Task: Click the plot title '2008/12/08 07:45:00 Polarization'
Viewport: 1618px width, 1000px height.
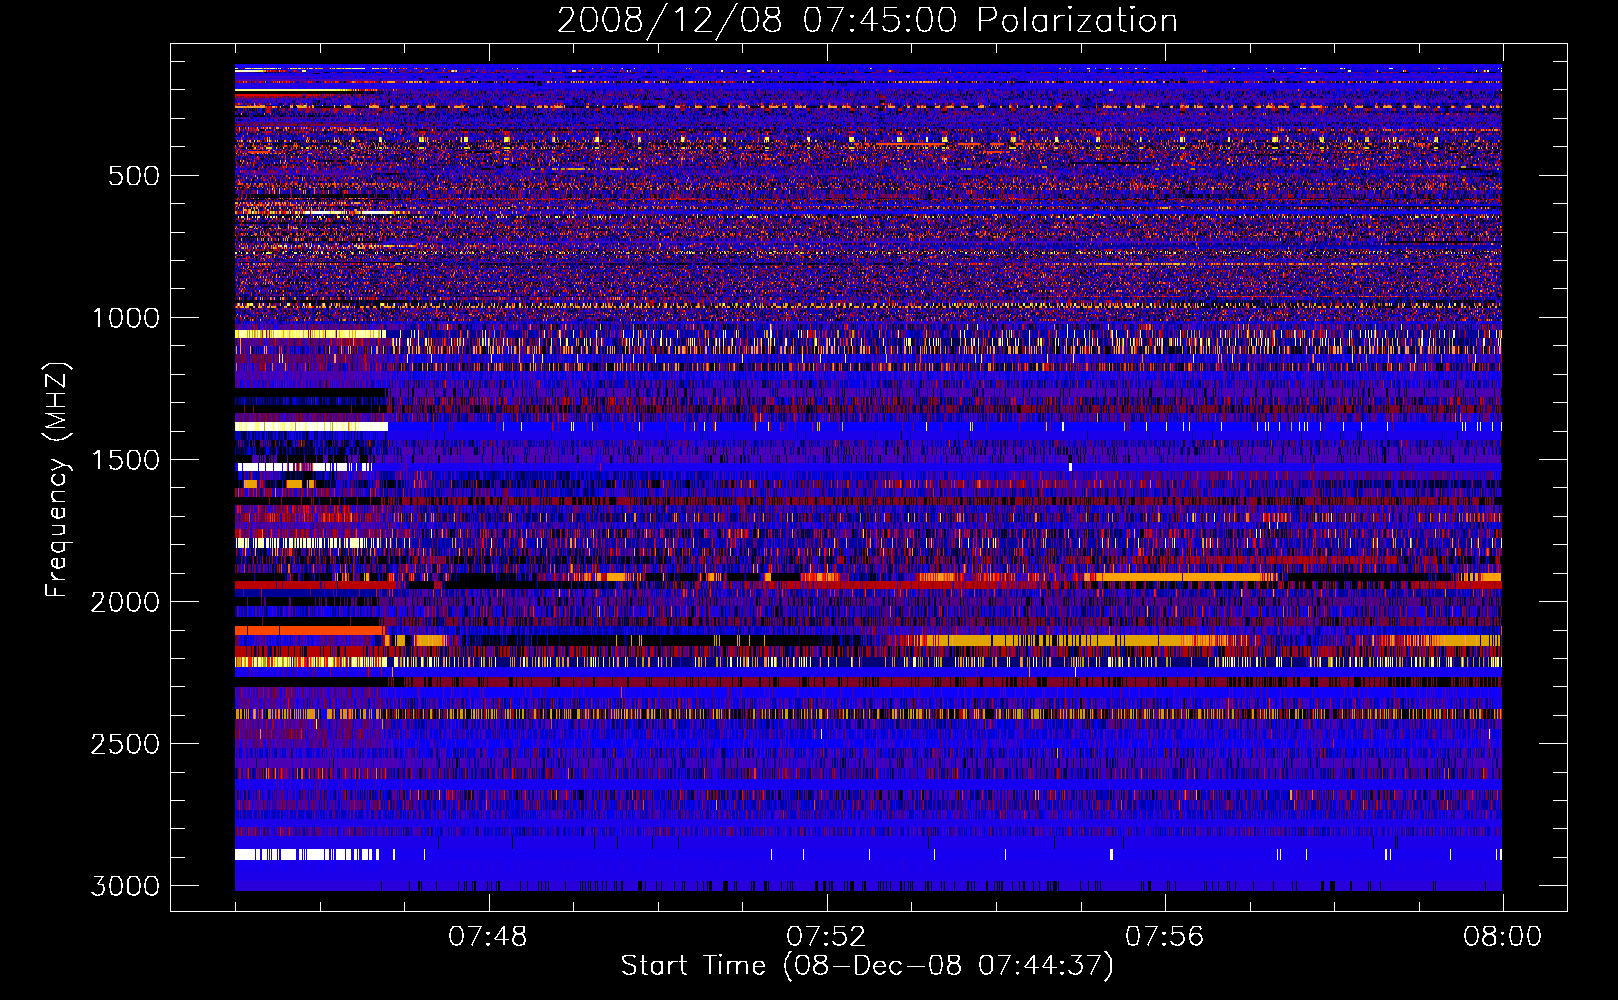Action: click(x=867, y=21)
